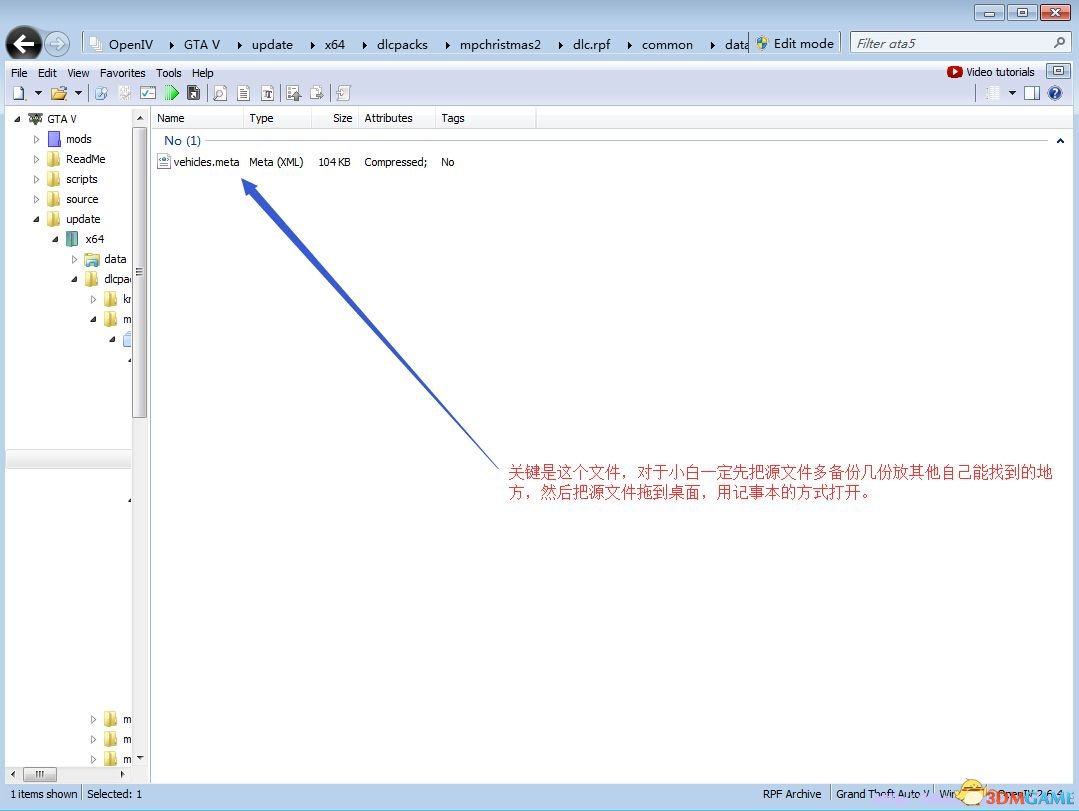Click the forward navigation arrow
Screen dimensions: 1079x811
click(57, 44)
